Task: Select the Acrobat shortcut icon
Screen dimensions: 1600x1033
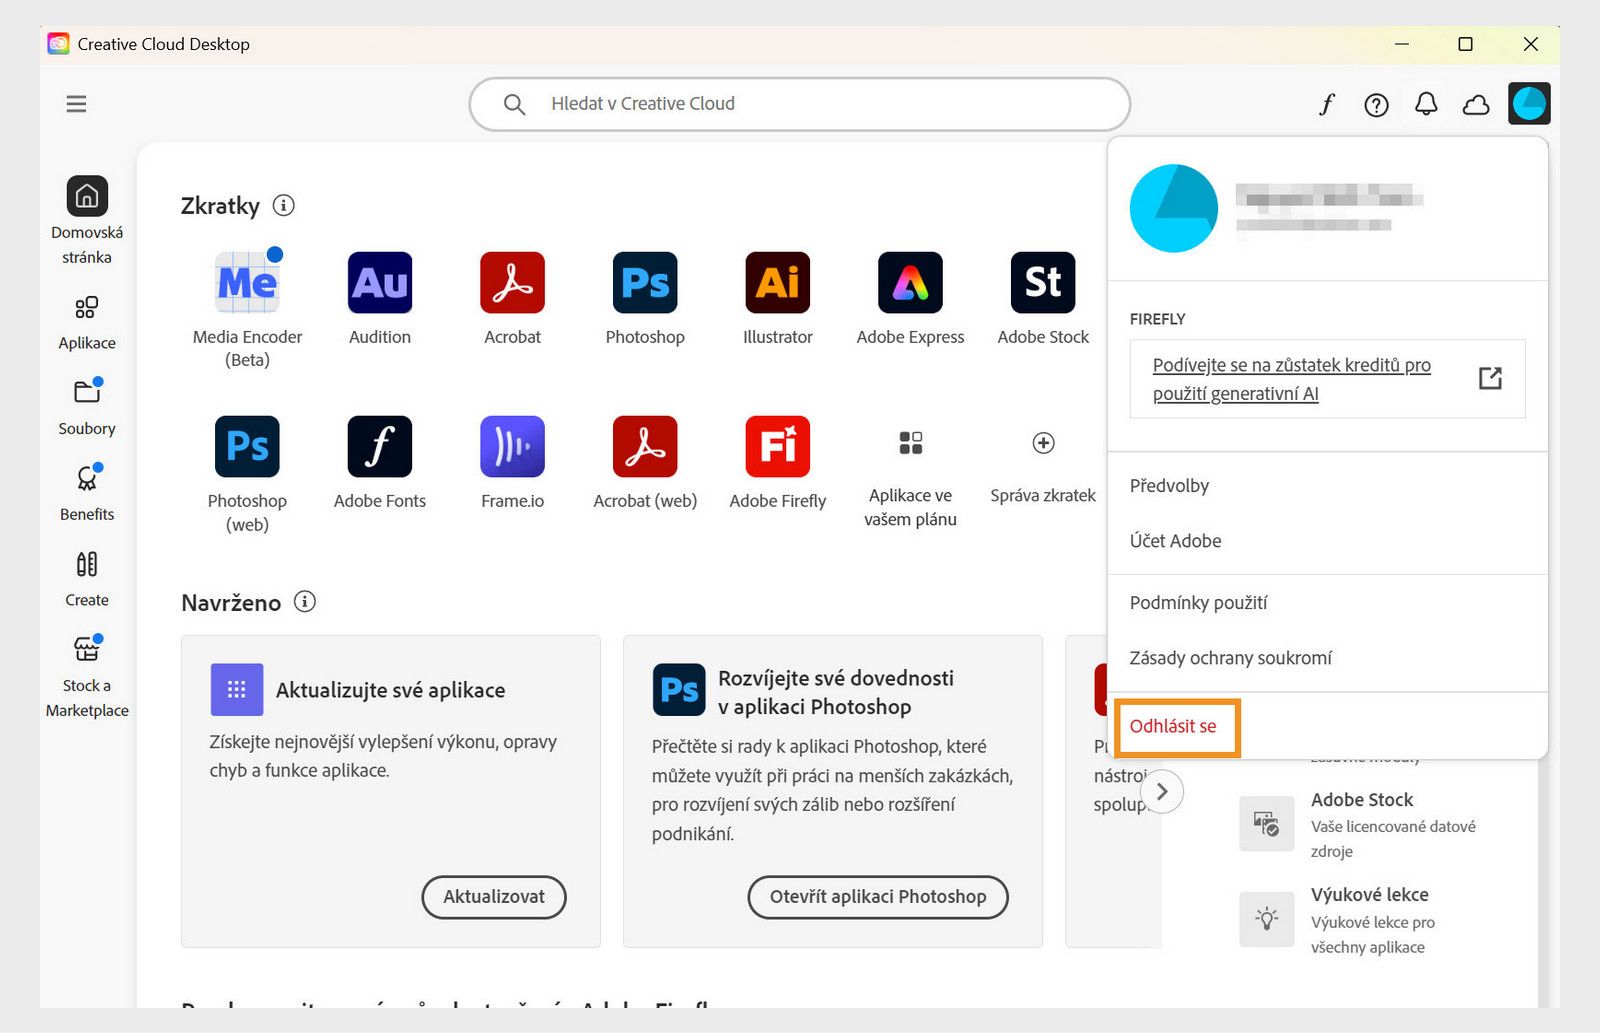Action: point(512,283)
